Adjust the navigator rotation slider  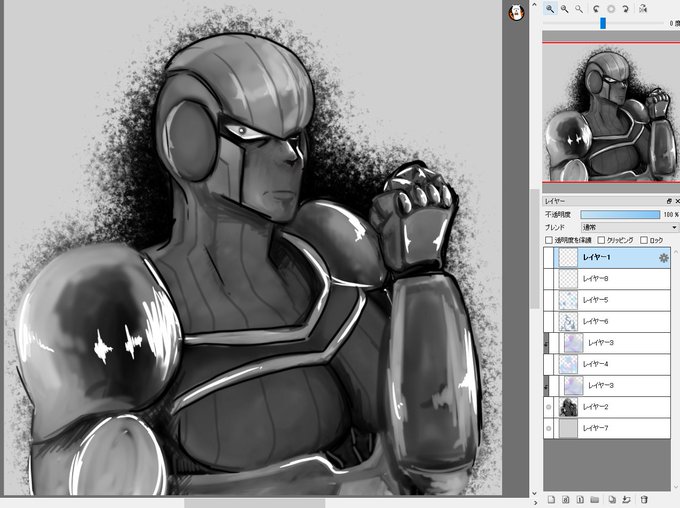pyautogui.click(x=603, y=23)
